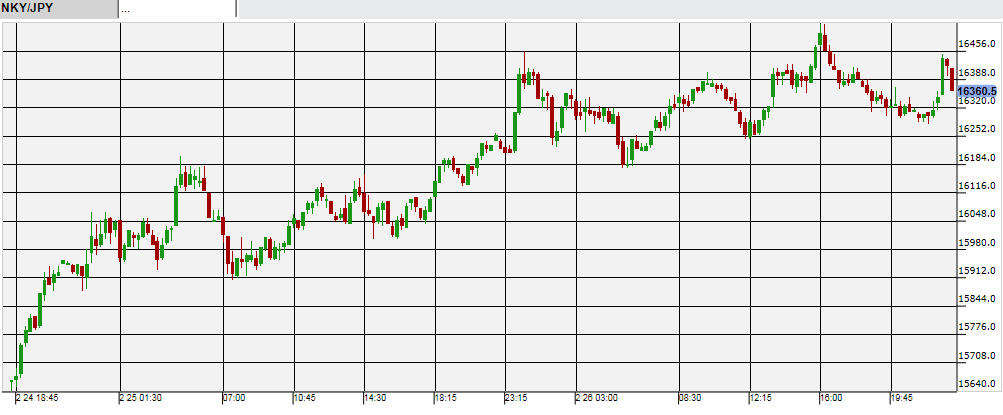Click the 16184.0 price axis label
Image resolution: width=1003 pixels, height=415 pixels.
977,158
